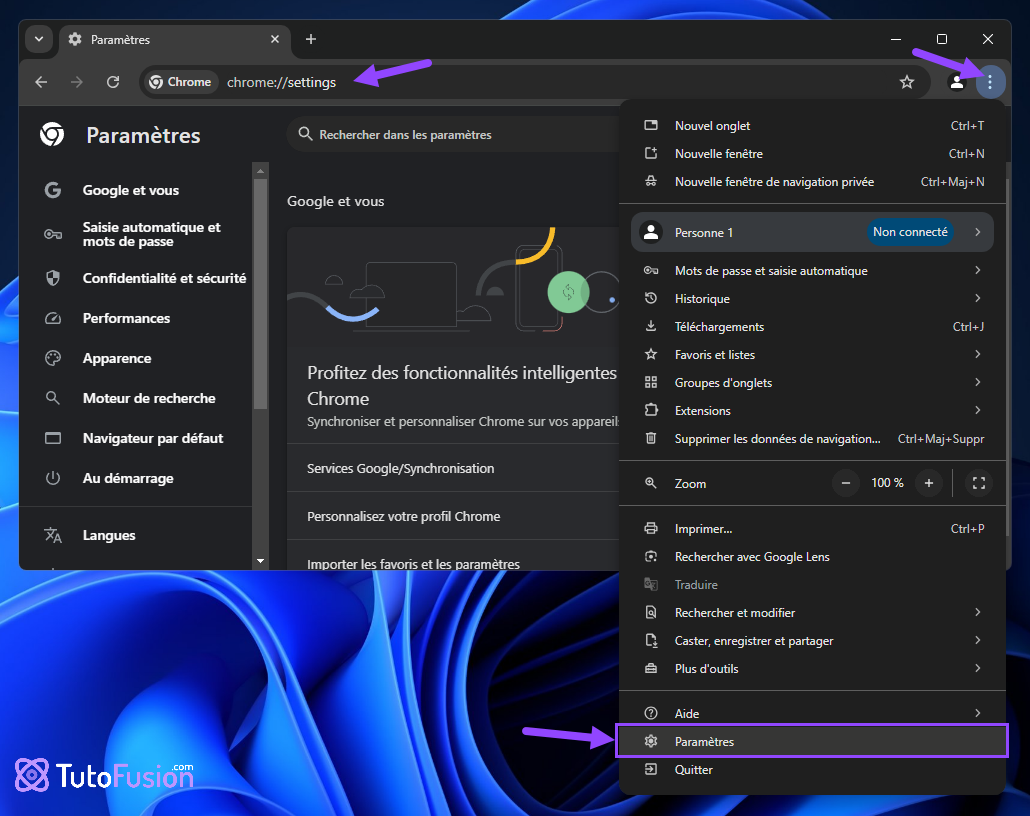
Task: Choose Quitter to exit Chrome
Action: [812, 770]
